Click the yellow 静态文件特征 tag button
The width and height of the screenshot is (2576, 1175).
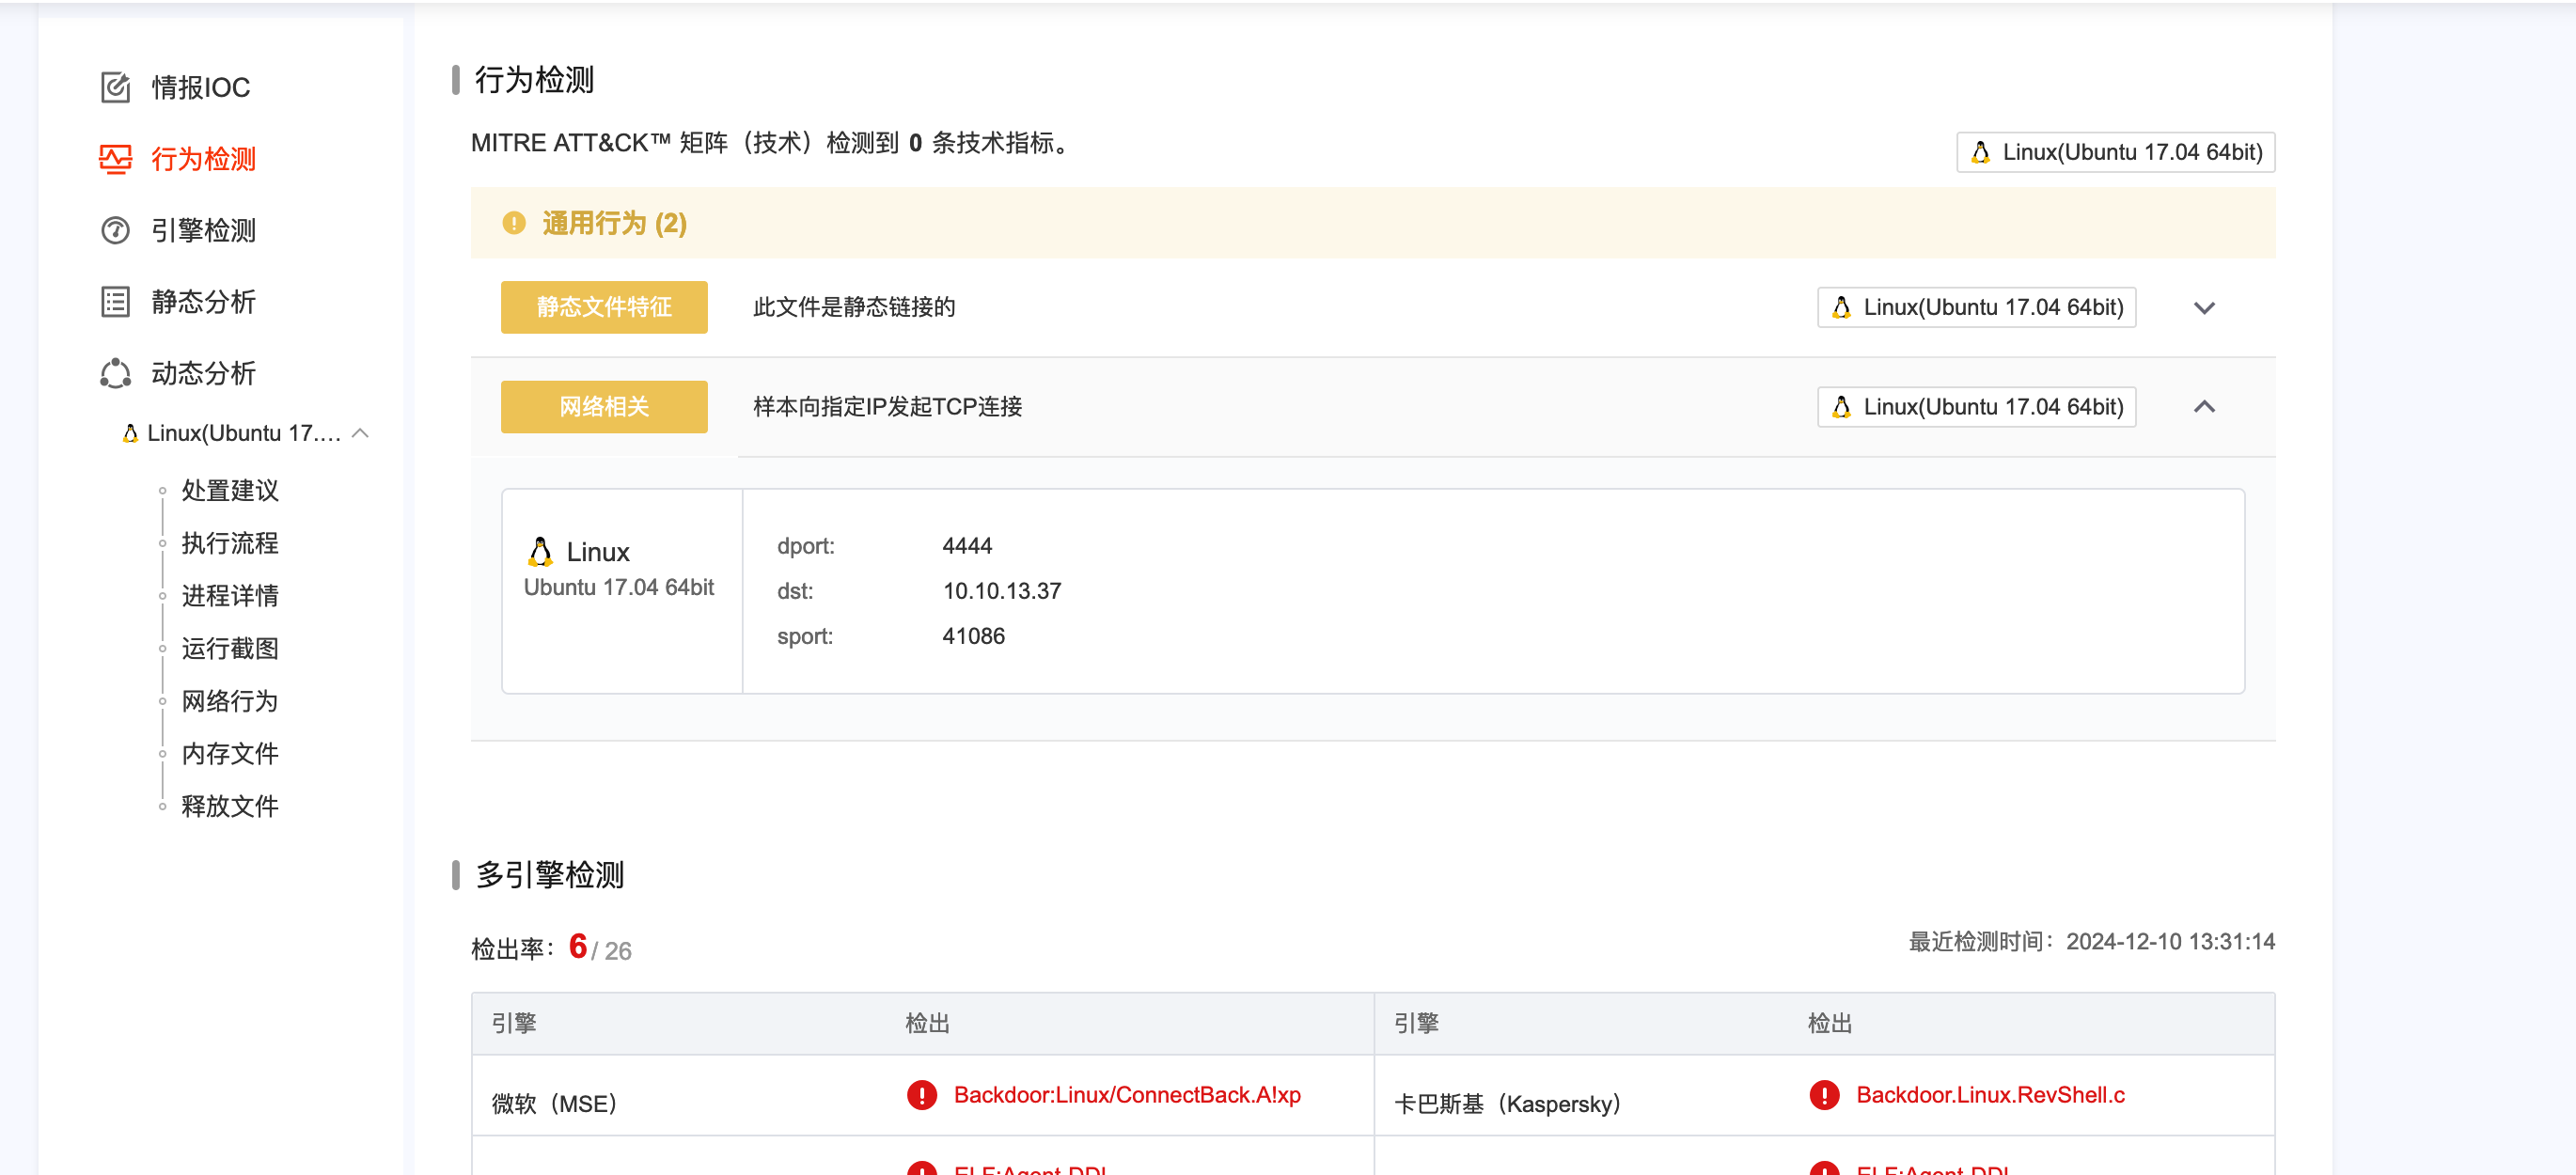click(604, 308)
